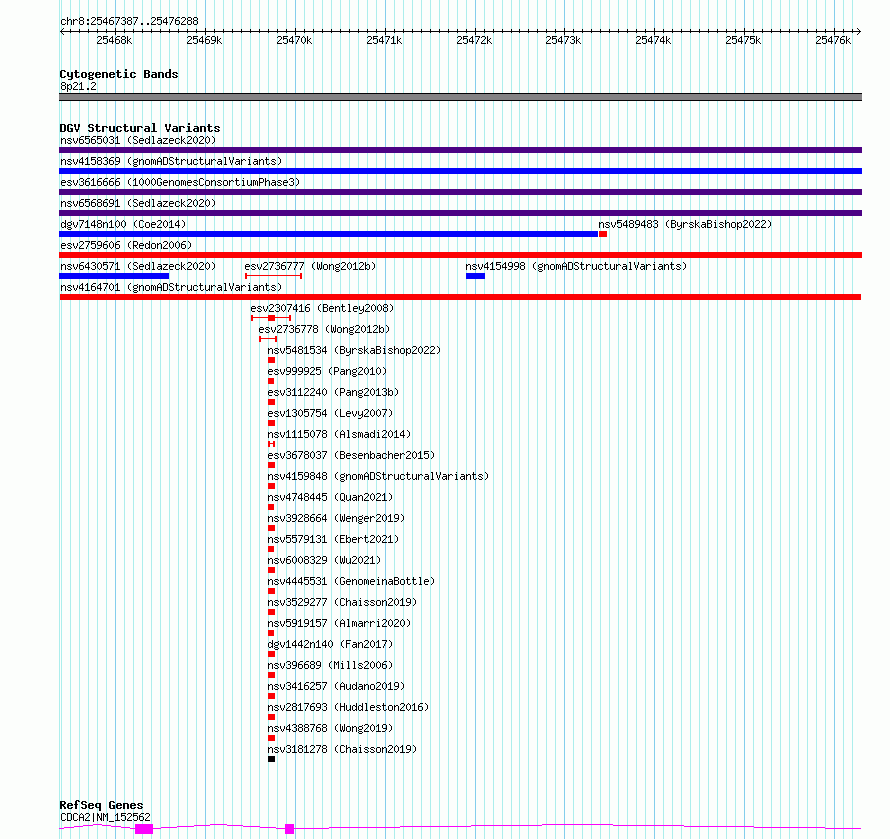Click the 25470k ruler tick label
Screen dimensions: 890x839
coord(294,40)
